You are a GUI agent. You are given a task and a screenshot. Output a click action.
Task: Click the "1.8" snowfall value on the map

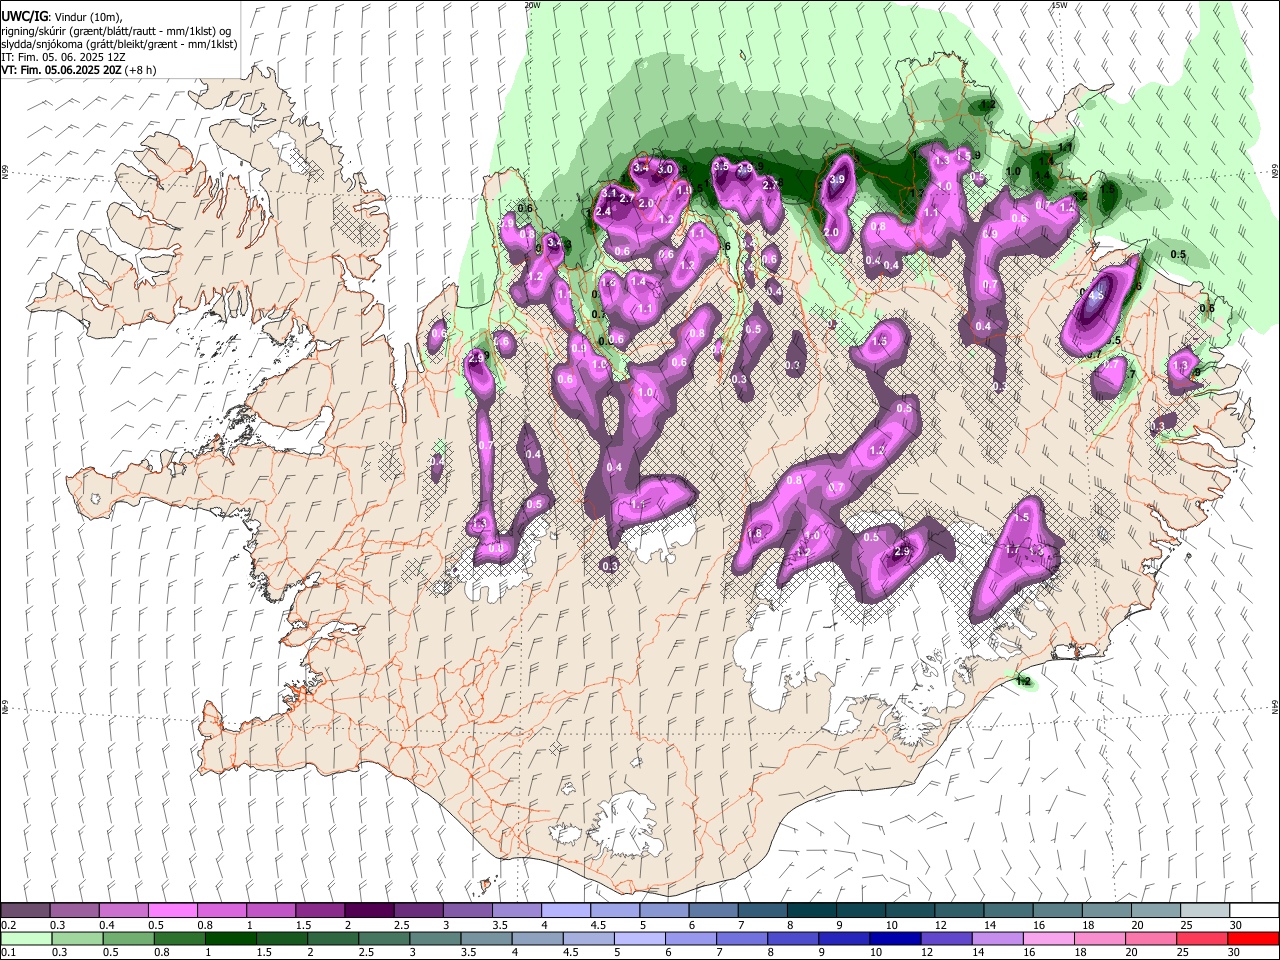754,534
